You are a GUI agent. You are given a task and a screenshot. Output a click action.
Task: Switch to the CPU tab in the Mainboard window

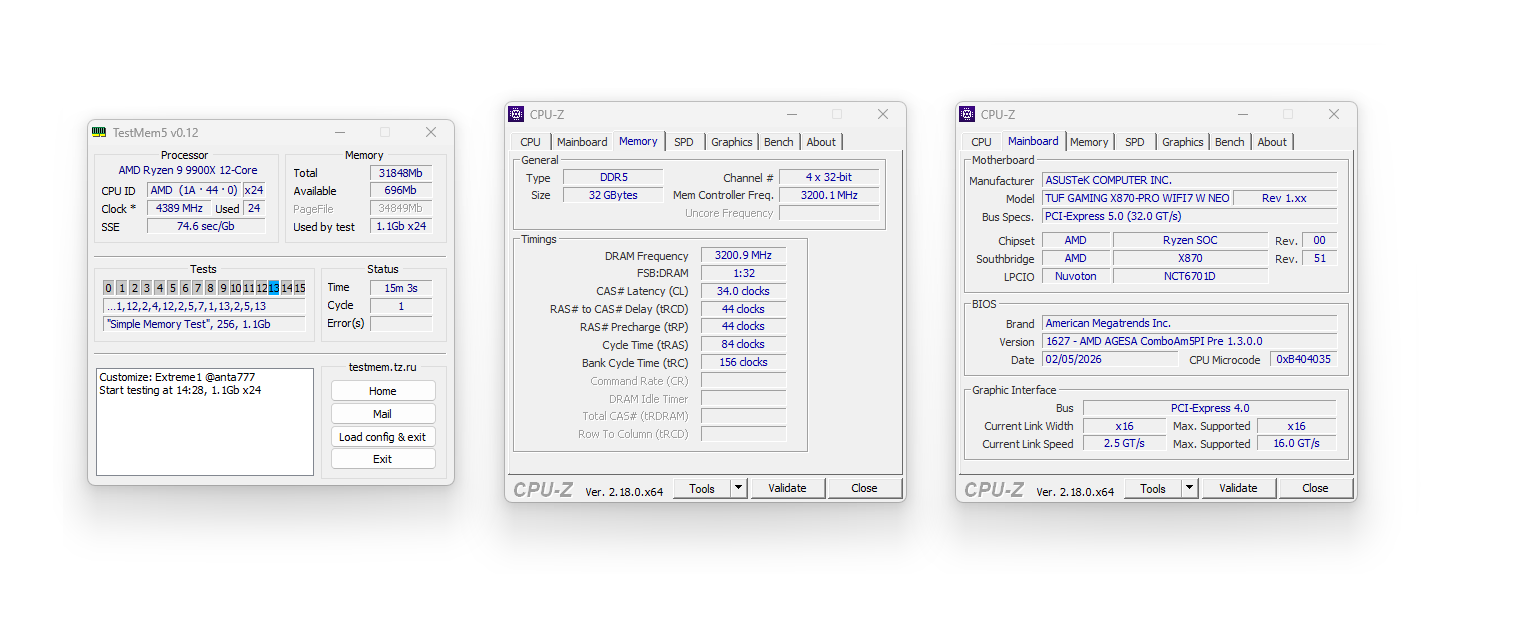(981, 141)
